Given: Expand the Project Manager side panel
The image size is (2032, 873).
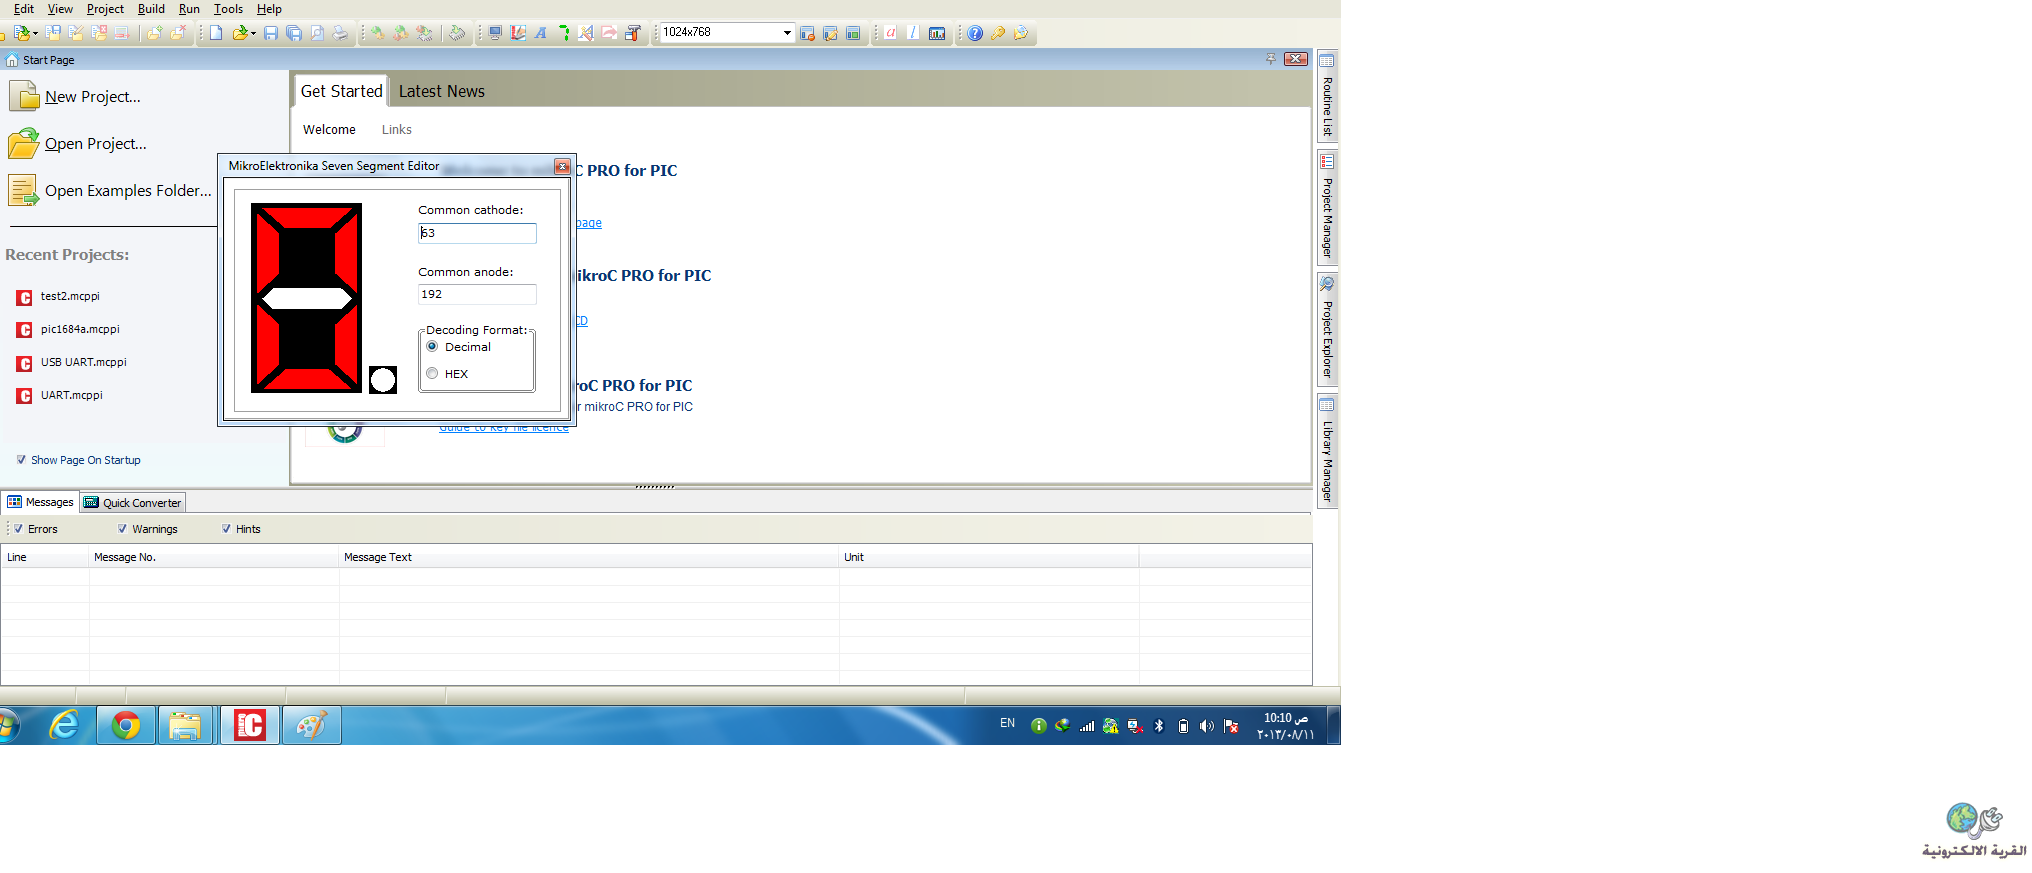Looking at the screenshot, I should (x=1327, y=207).
